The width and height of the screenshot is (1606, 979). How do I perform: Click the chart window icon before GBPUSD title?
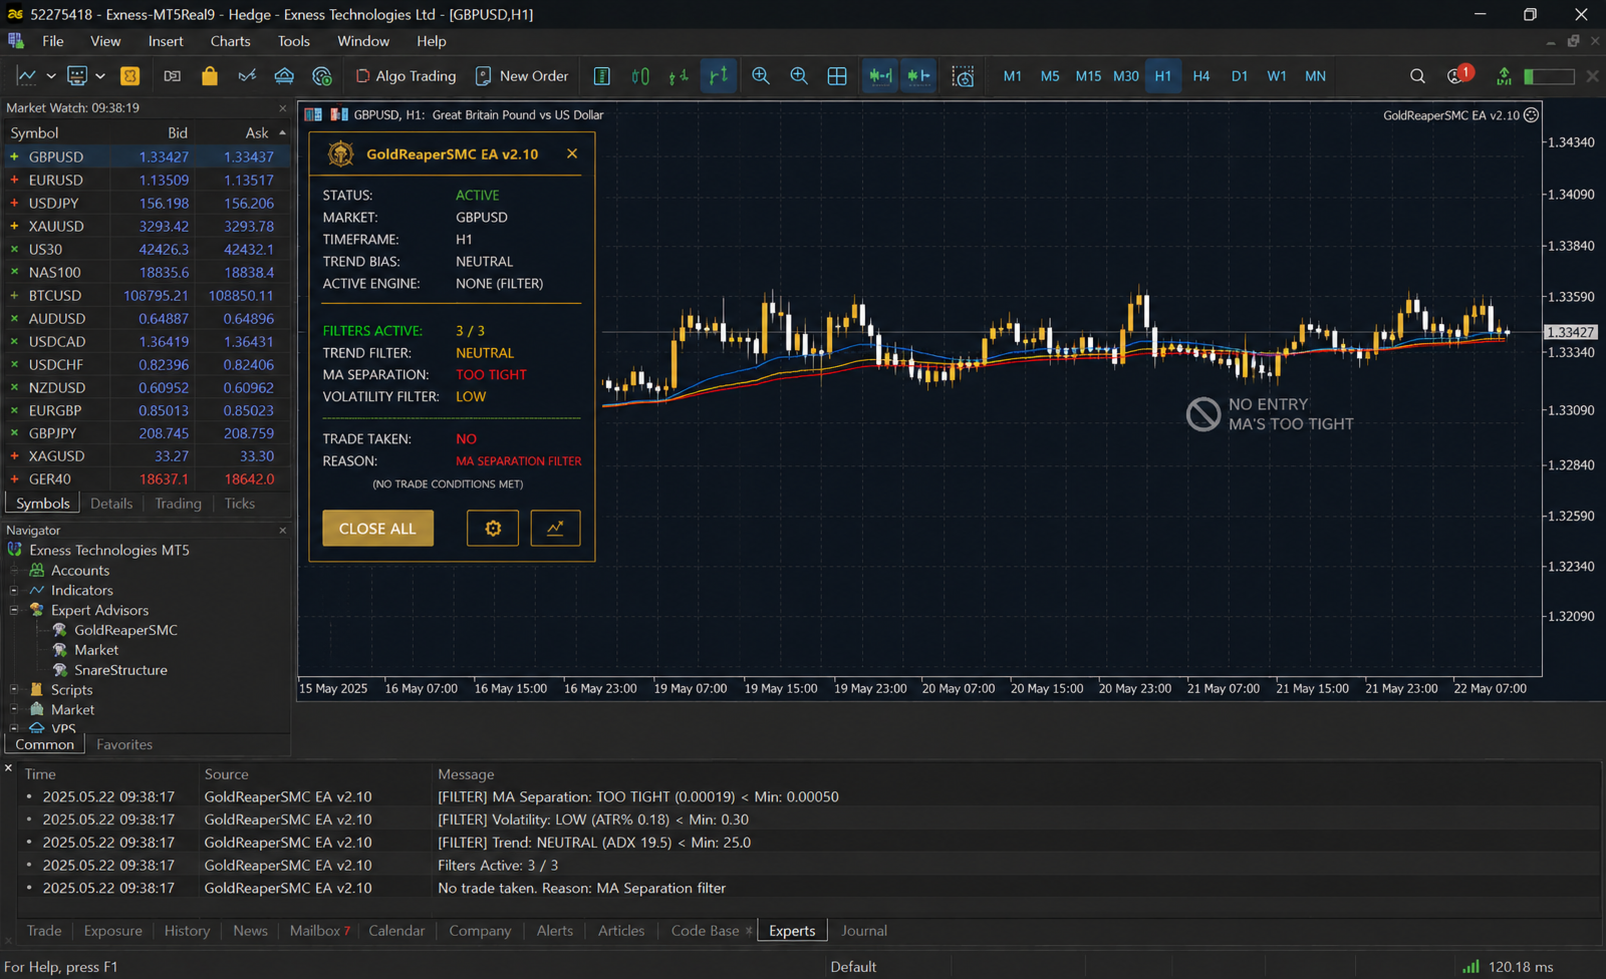(x=313, y=115)
